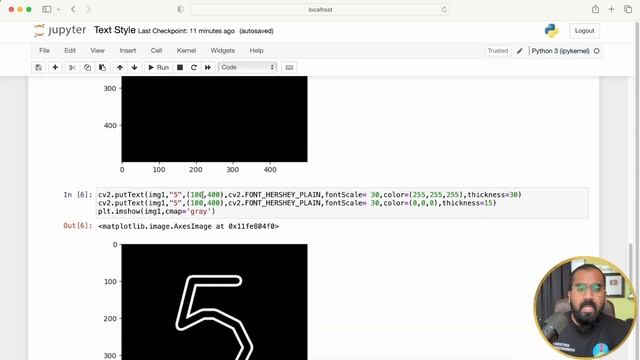Viewport: 640px width, 360px height.
Task: Click the Last Checkpoint text
Action: pyautogui.click(x=186, y=31)
